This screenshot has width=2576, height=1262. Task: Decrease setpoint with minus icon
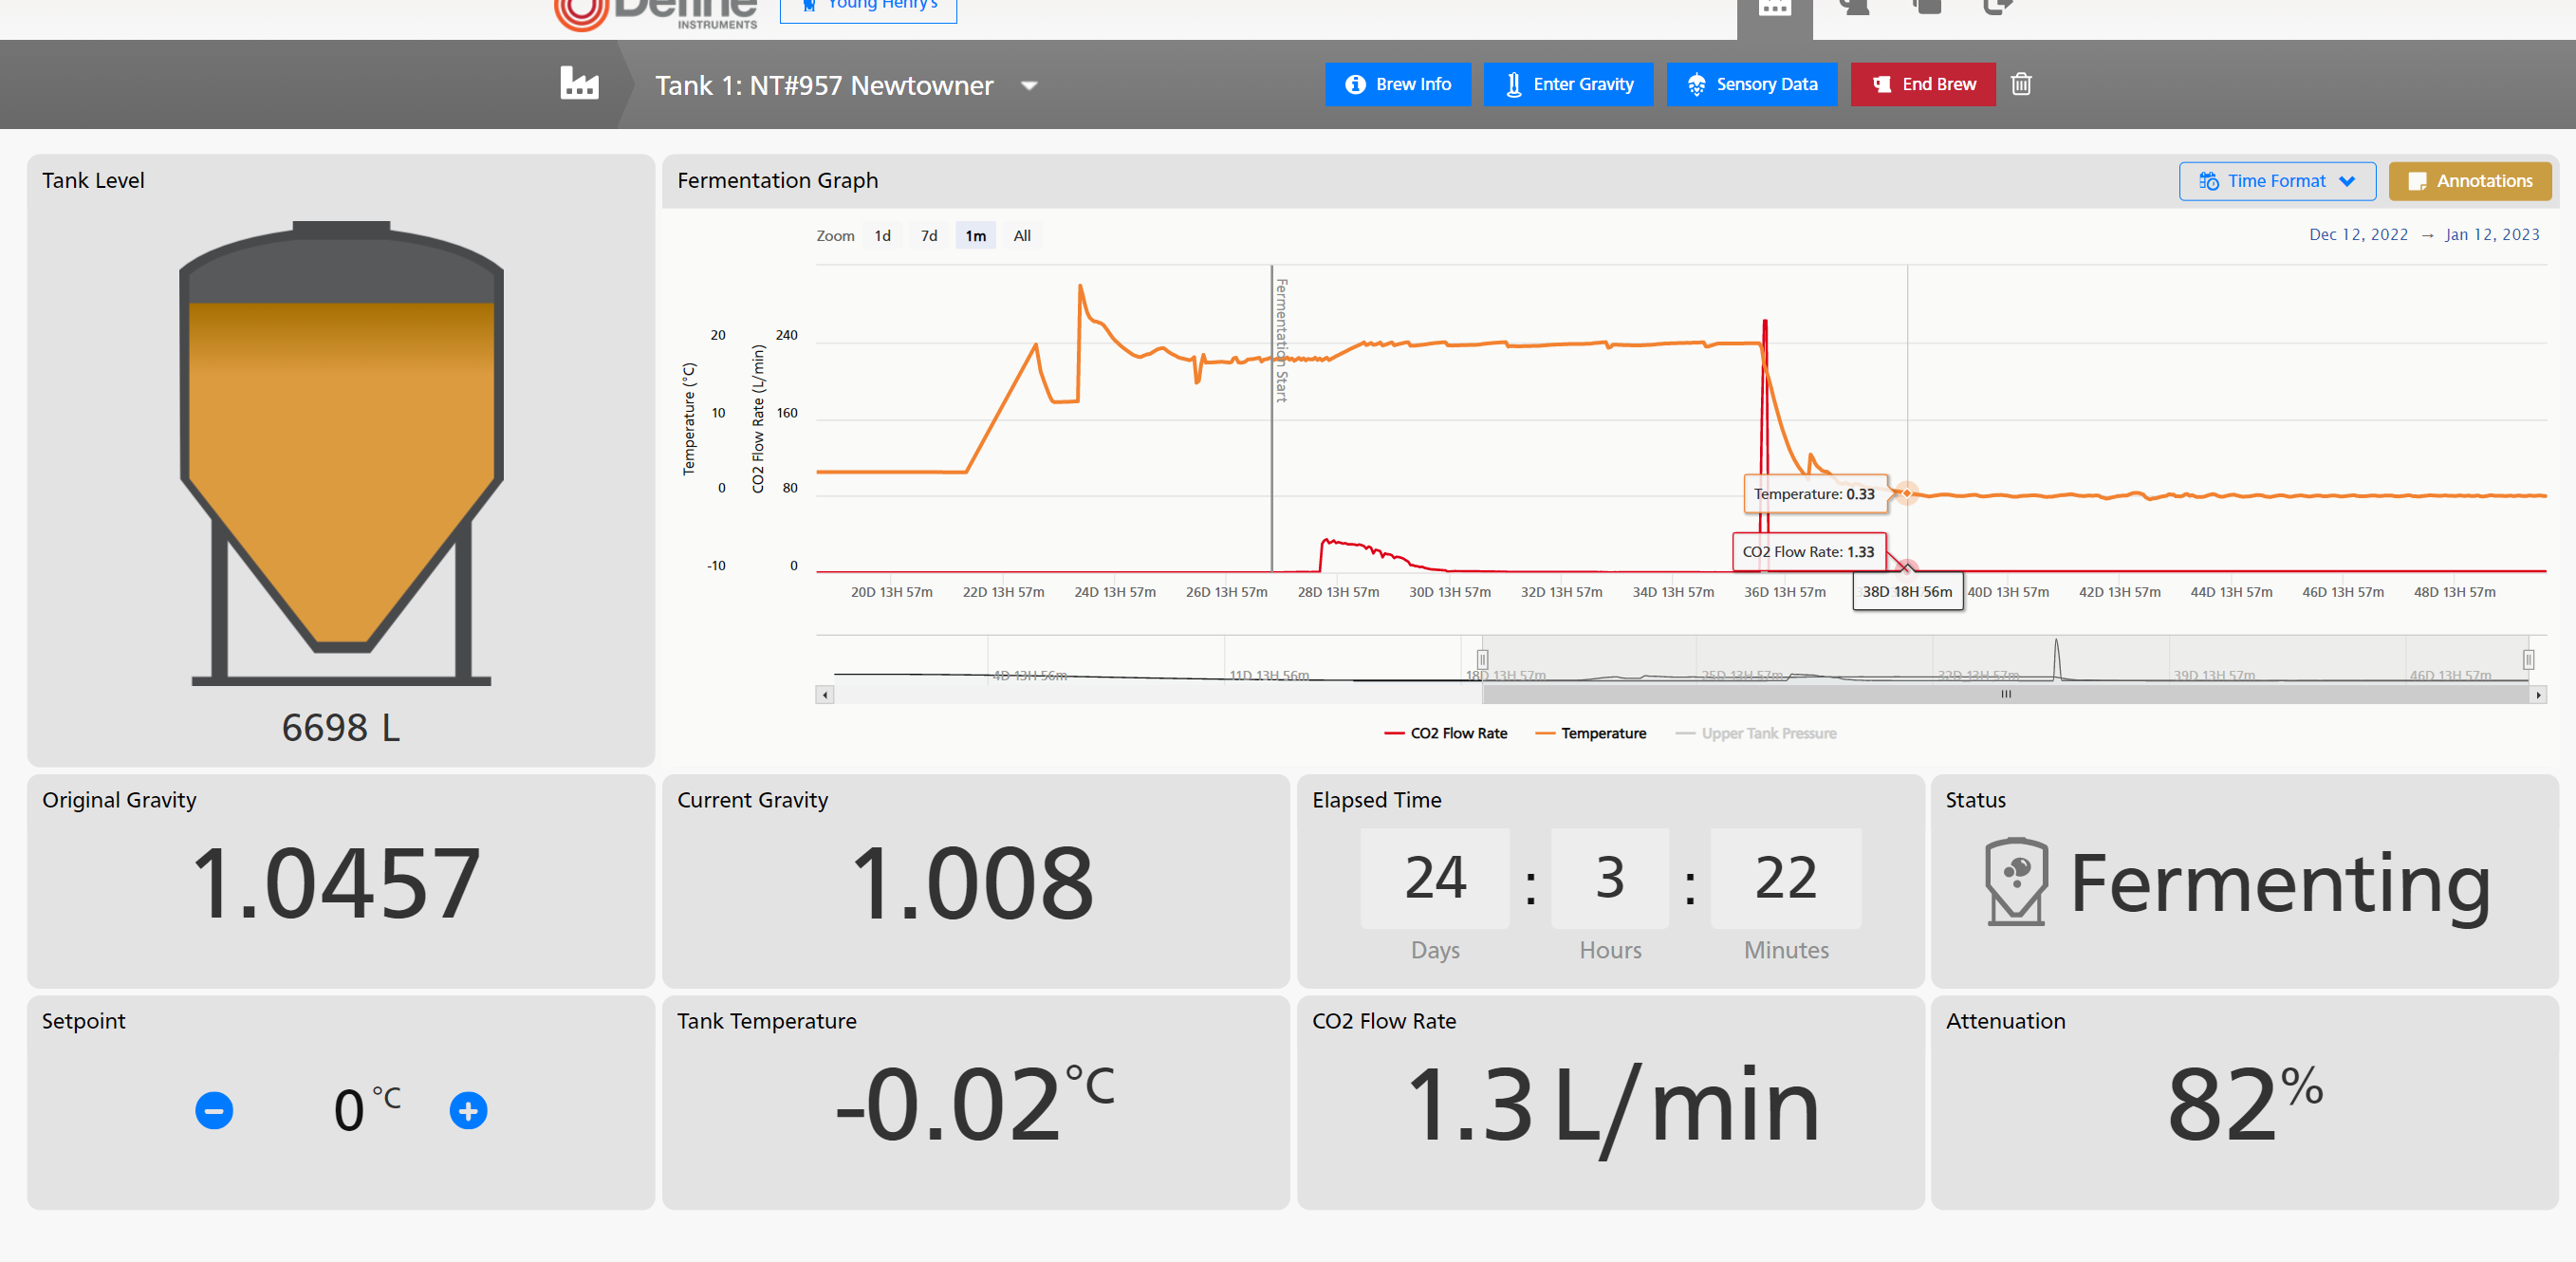pos(214,1110)
